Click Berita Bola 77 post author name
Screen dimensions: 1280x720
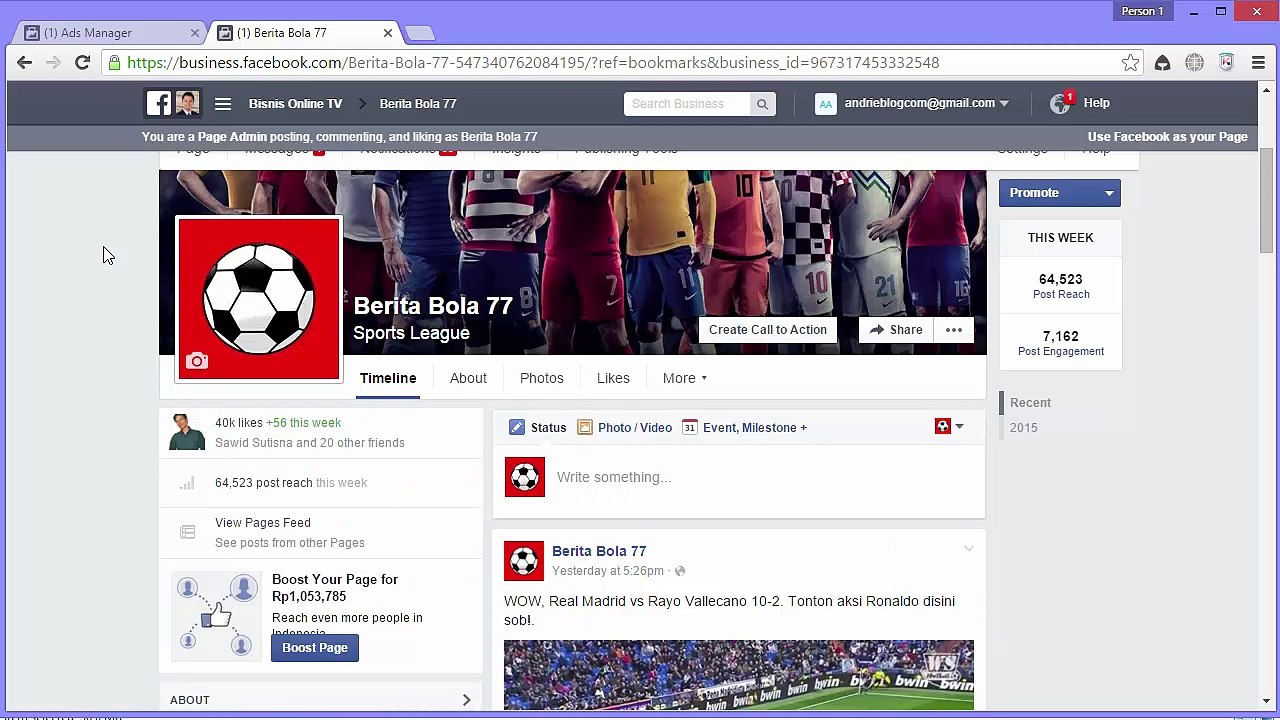click(x=599, y=551)
